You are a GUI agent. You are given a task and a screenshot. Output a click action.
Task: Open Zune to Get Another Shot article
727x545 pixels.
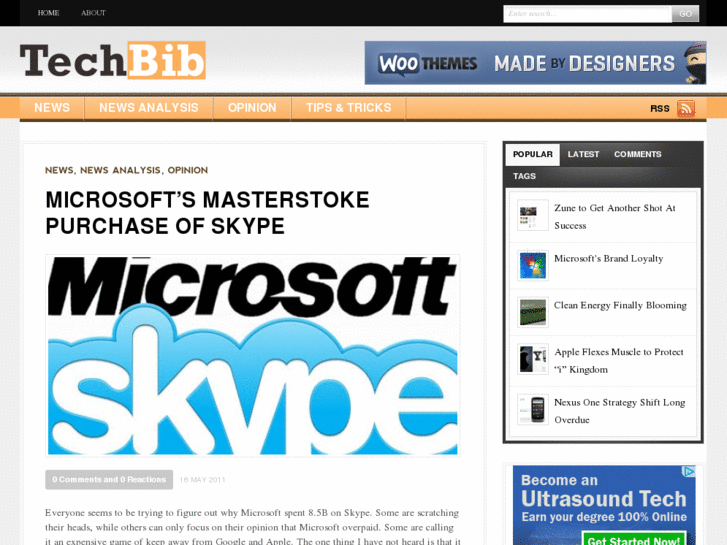[x=615, y=217]
